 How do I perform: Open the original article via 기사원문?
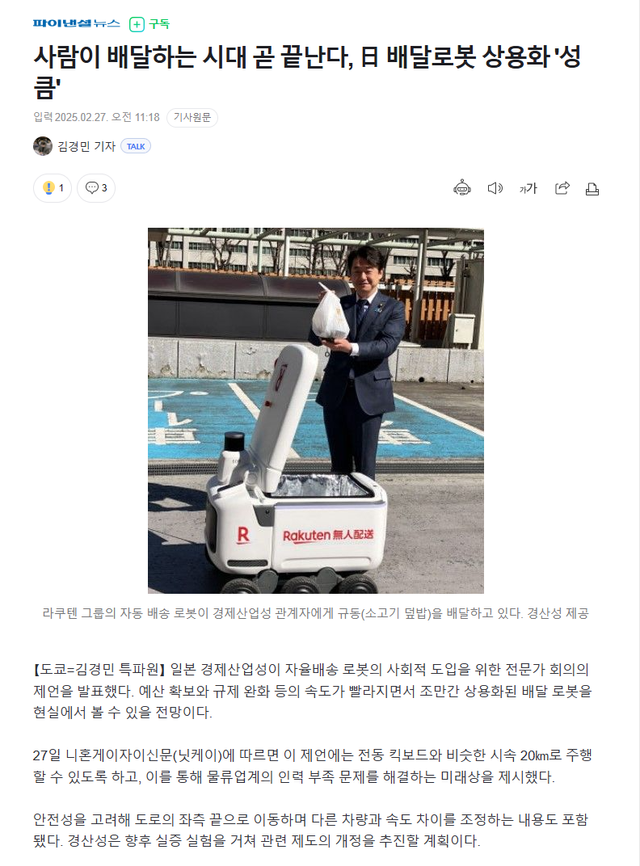[x=192, y=117]
